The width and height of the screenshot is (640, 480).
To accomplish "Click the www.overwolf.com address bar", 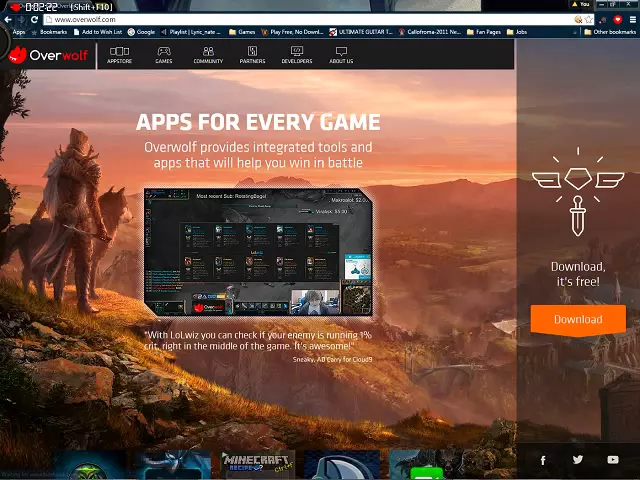I will (310, 19).
